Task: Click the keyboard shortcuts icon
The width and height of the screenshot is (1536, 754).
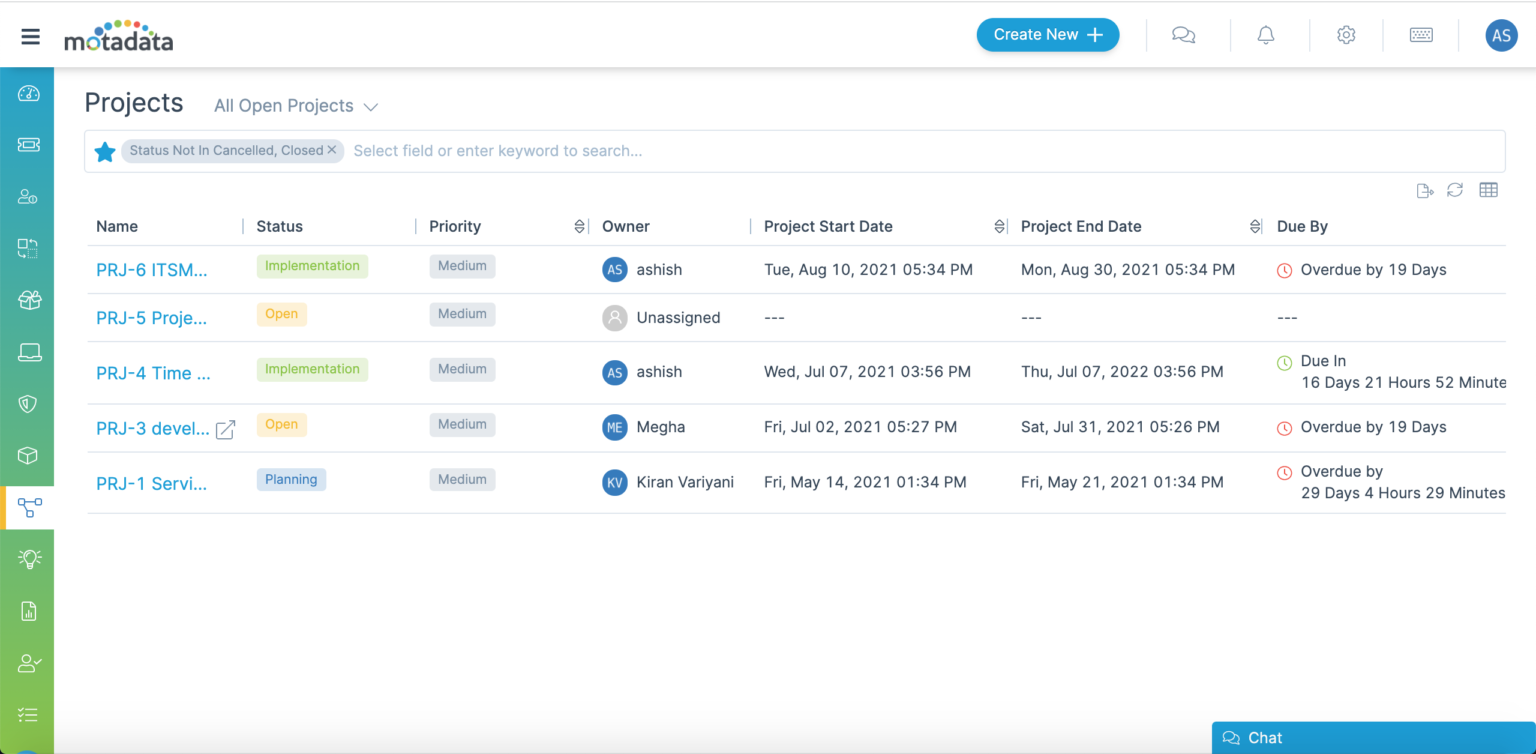Action: click(1421, 35)
